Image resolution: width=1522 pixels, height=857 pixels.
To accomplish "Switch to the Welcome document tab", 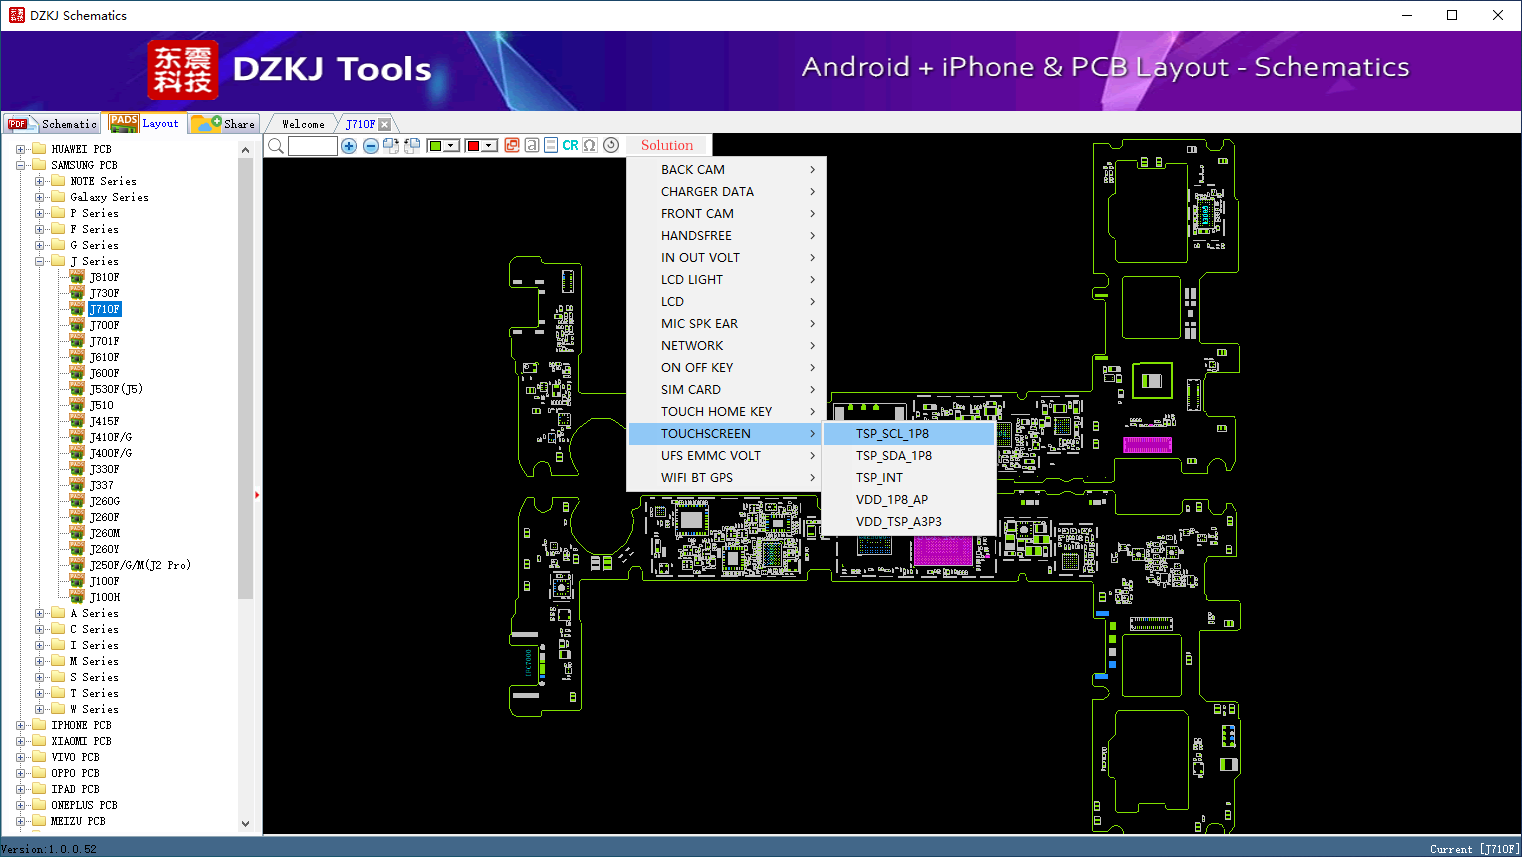I will [x=303, y=124].
